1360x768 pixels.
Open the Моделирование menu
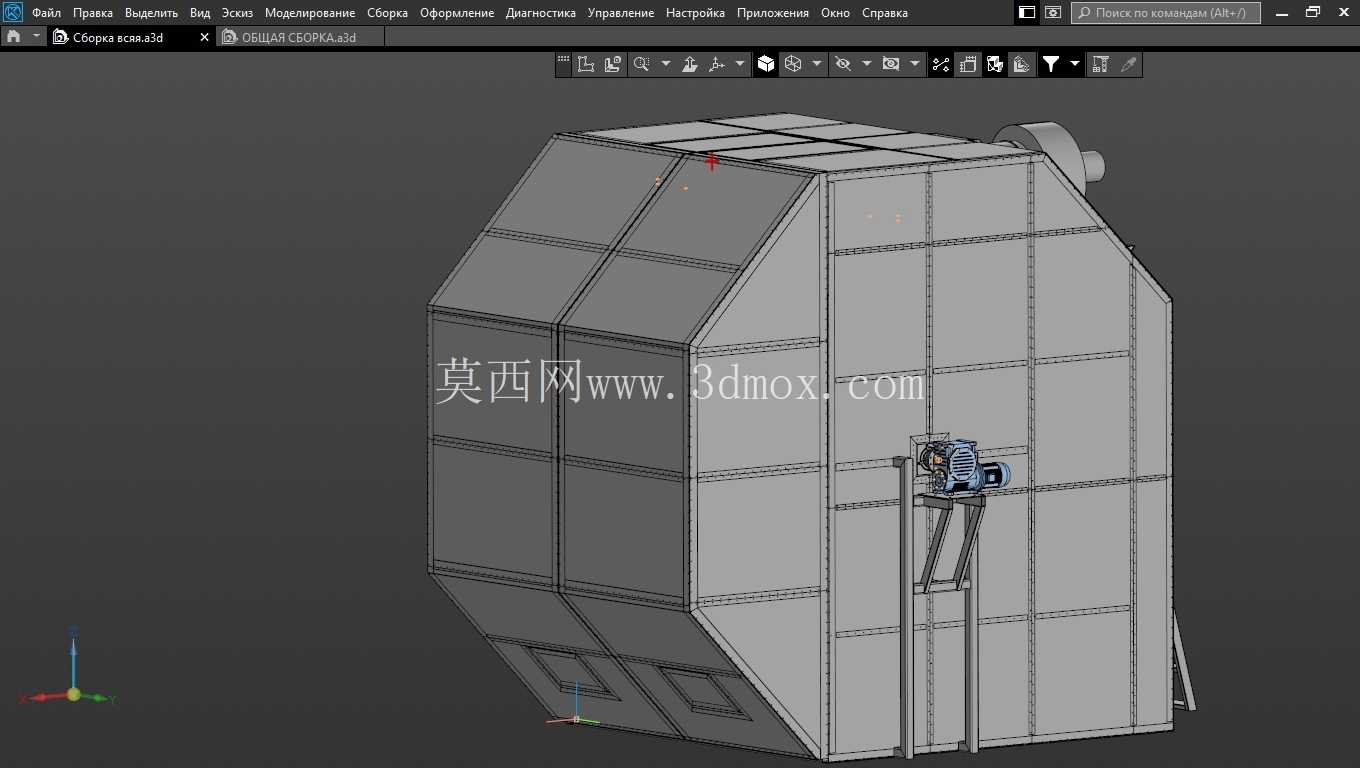[x=310, y=13]
